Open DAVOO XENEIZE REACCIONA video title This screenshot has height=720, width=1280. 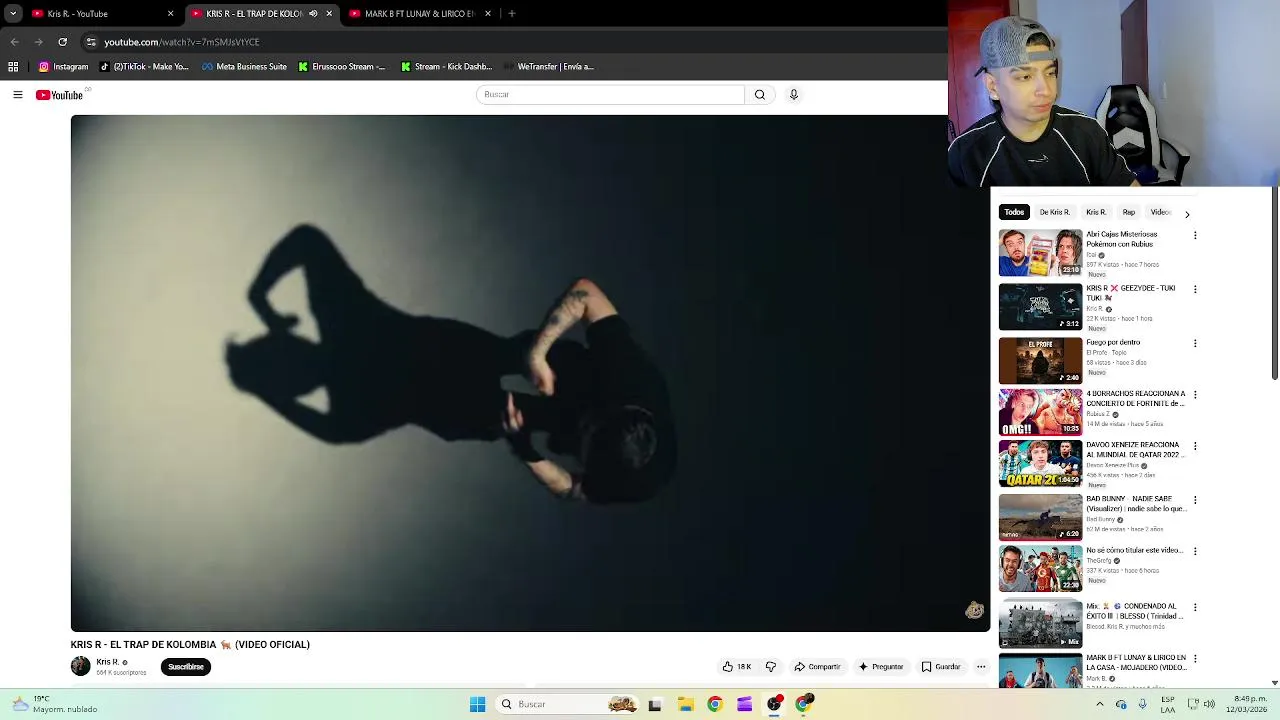pyautogui.click(x=1135, y=449)
